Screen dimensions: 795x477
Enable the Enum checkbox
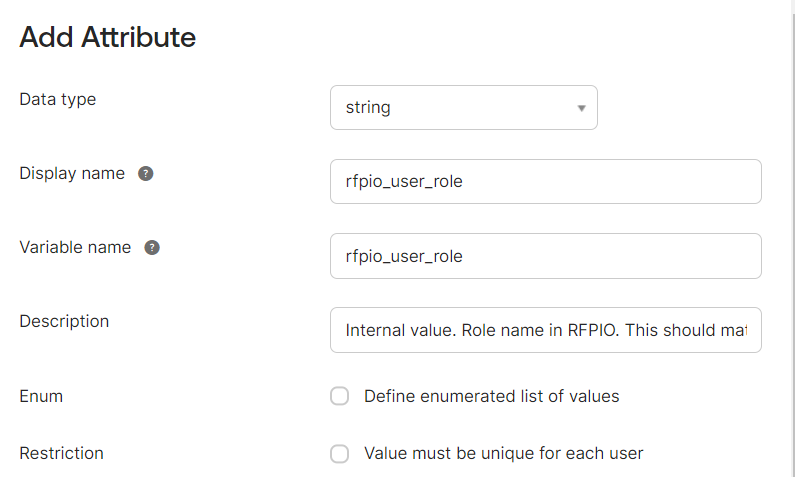(340, 396)
